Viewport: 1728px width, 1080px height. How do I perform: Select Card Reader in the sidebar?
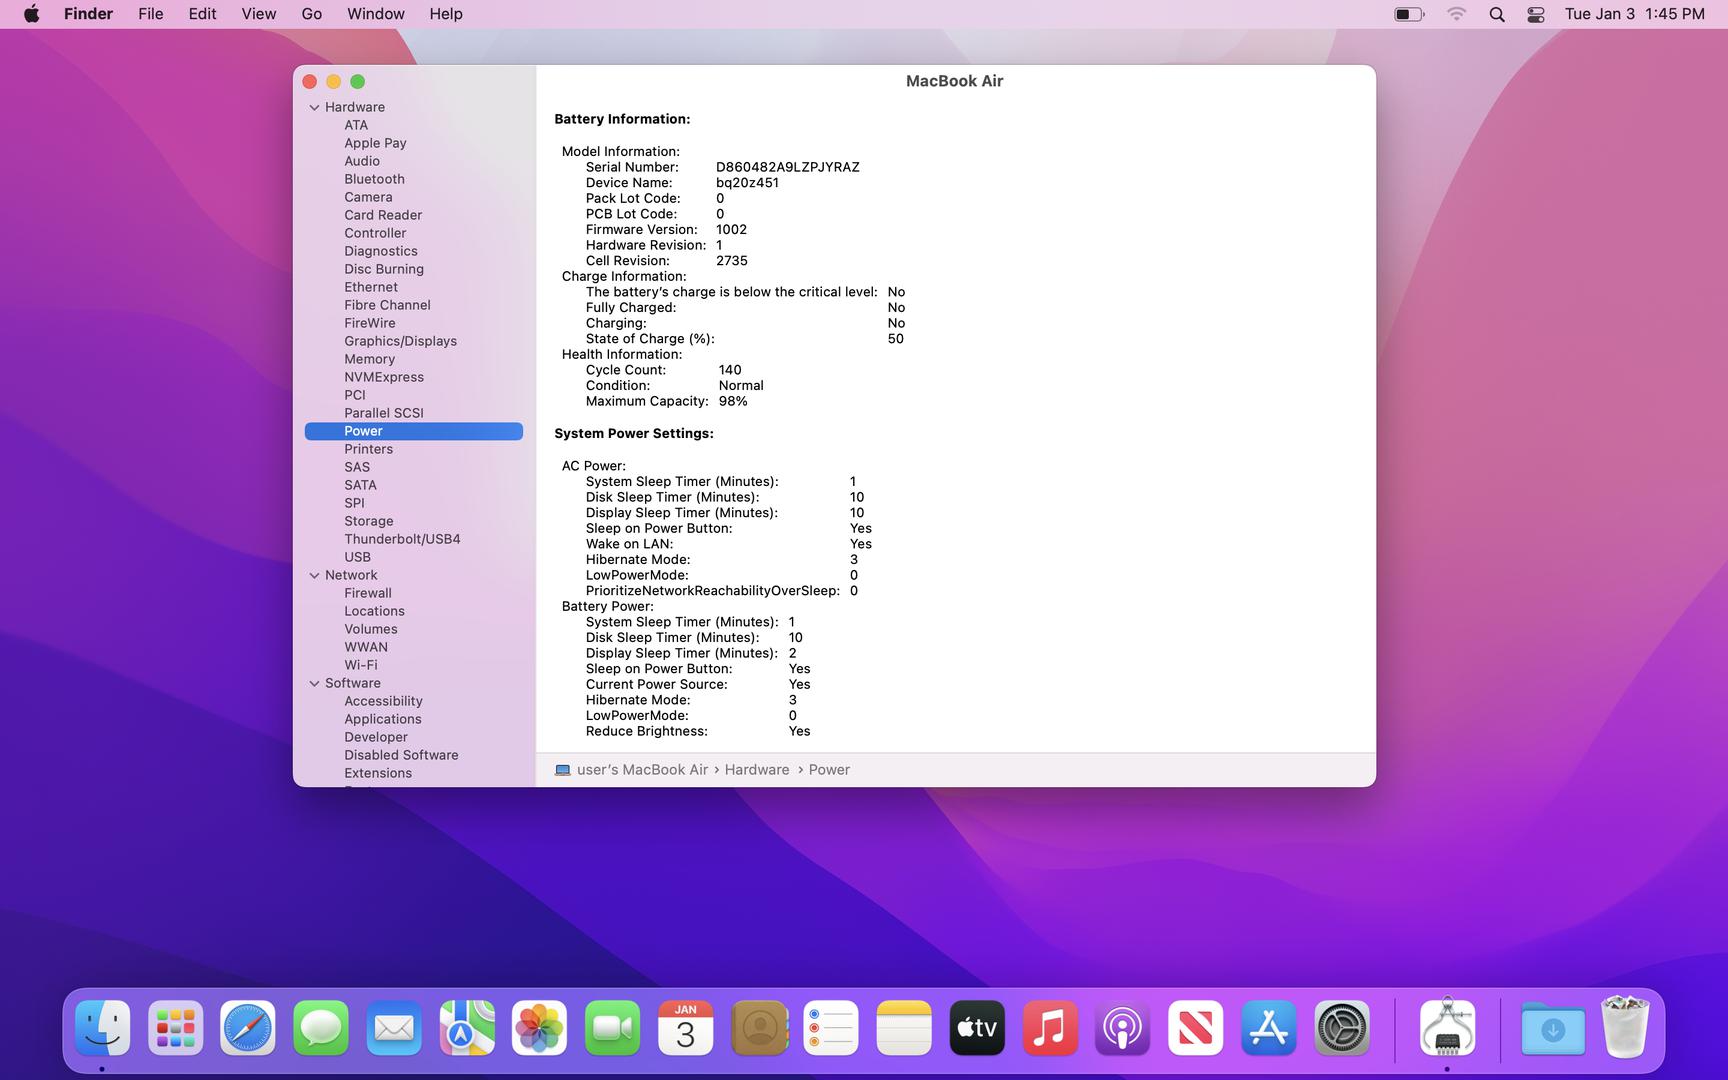pos(383,215)
